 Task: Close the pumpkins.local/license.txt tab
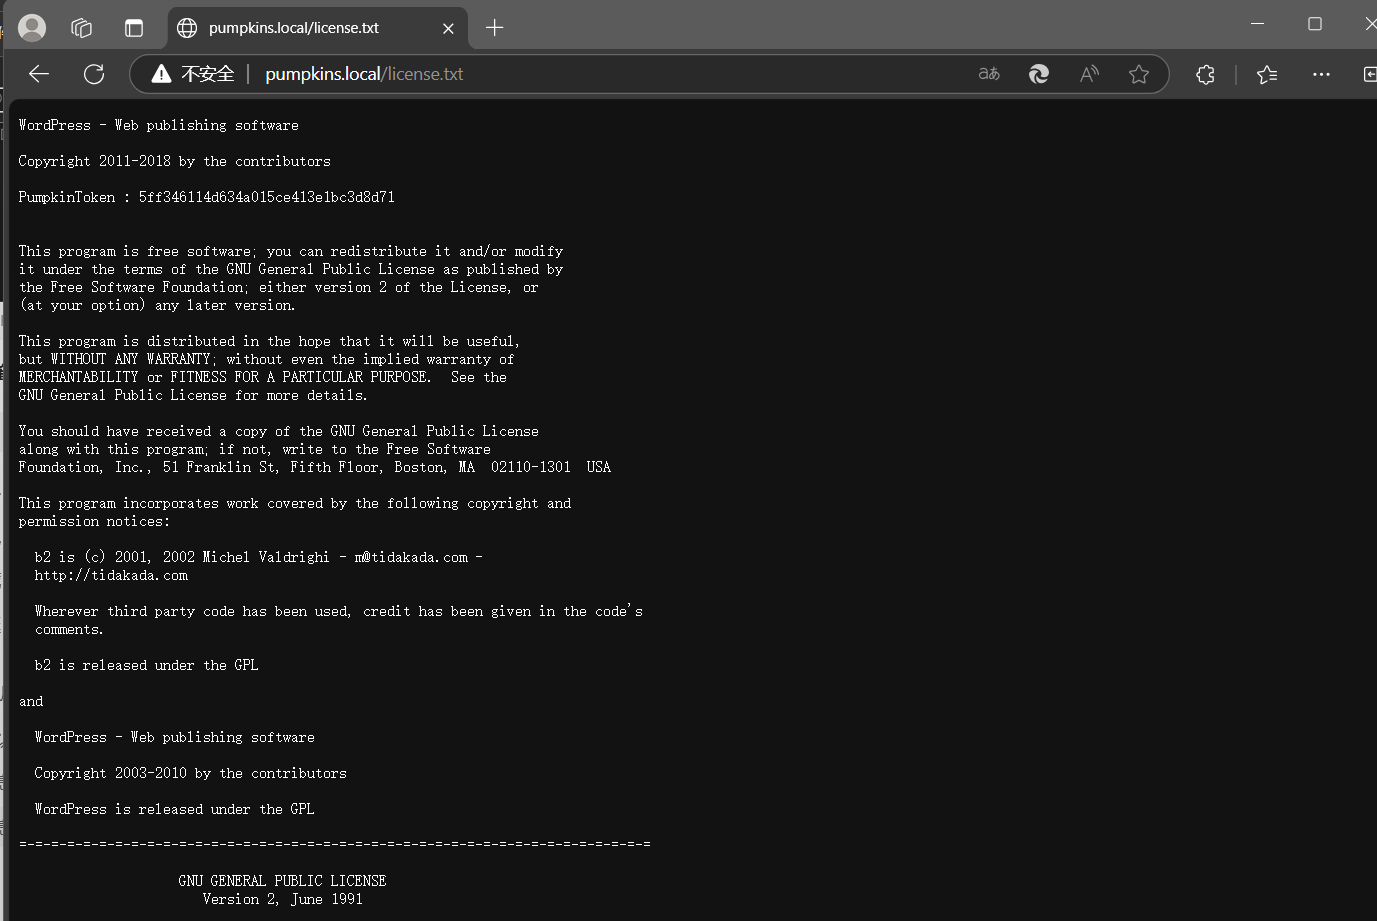click(x=448, y=28)
